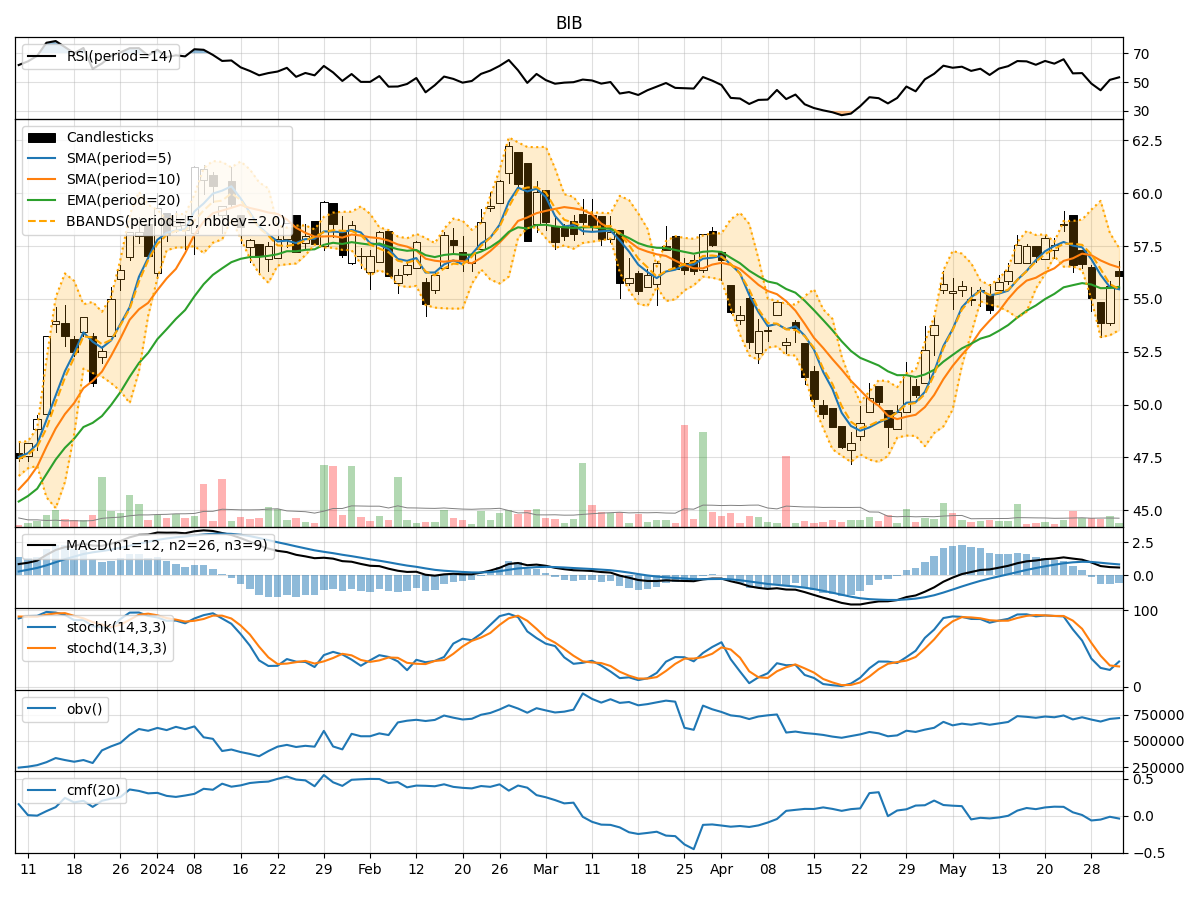Click the black Candlesticks legend marker
This screenshot has width=1200, height=900.
pos(42,137)
